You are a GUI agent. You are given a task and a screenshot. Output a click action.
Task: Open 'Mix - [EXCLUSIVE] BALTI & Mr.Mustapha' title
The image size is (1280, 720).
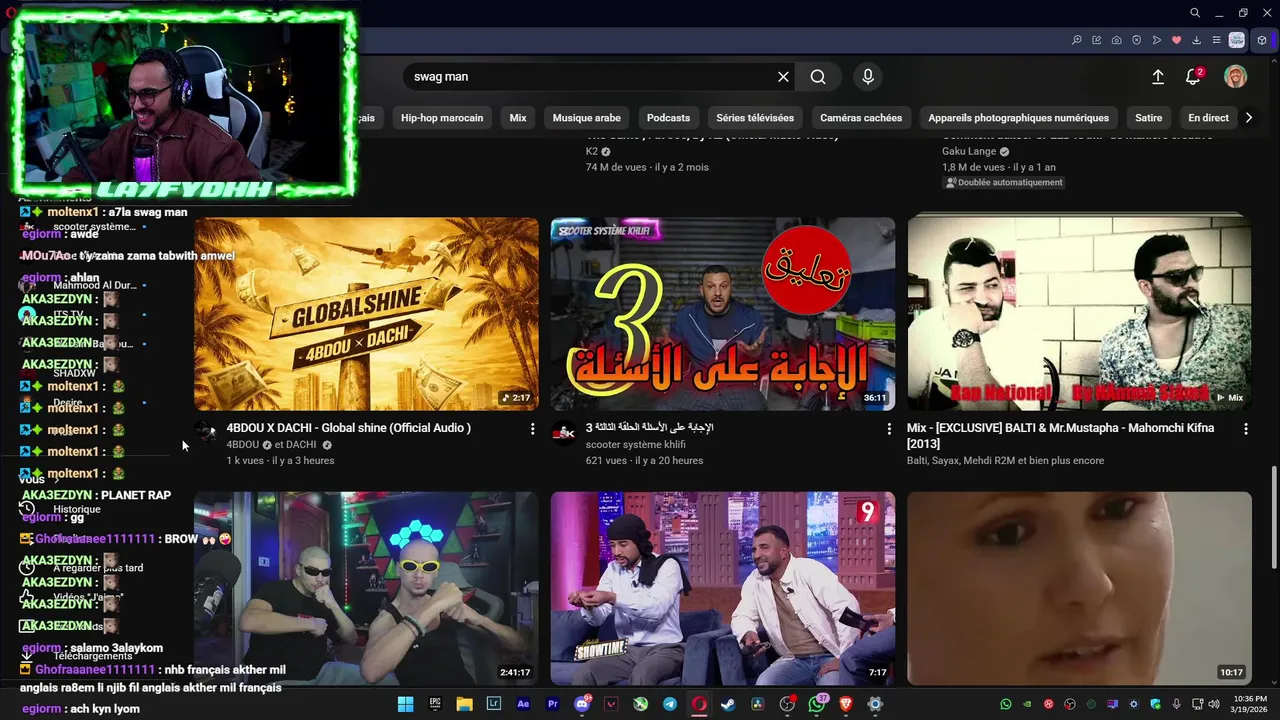1060,436
